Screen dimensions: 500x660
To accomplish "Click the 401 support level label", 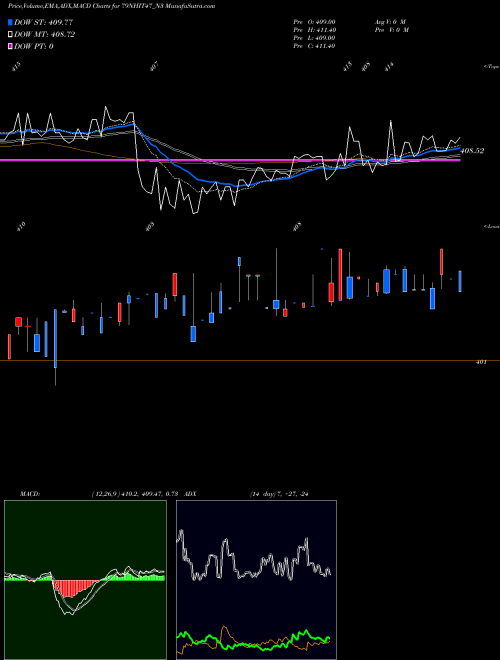I will point(481,362).
